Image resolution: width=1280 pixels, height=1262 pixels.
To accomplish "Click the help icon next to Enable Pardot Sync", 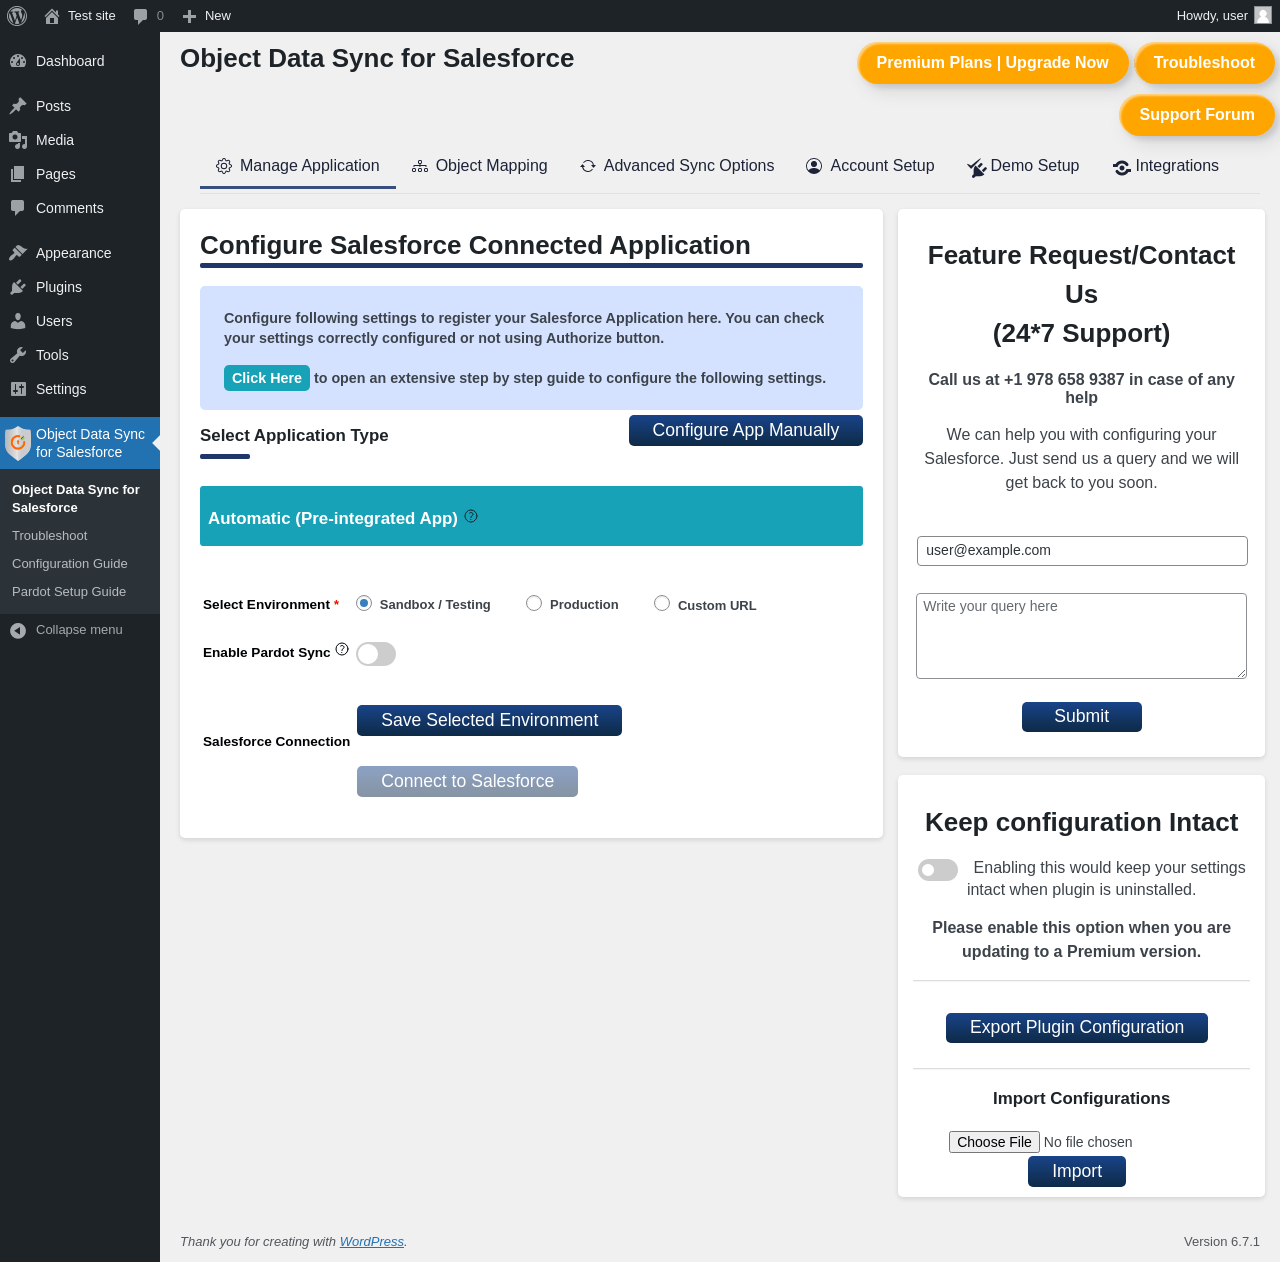I will (x=342, y=649).
